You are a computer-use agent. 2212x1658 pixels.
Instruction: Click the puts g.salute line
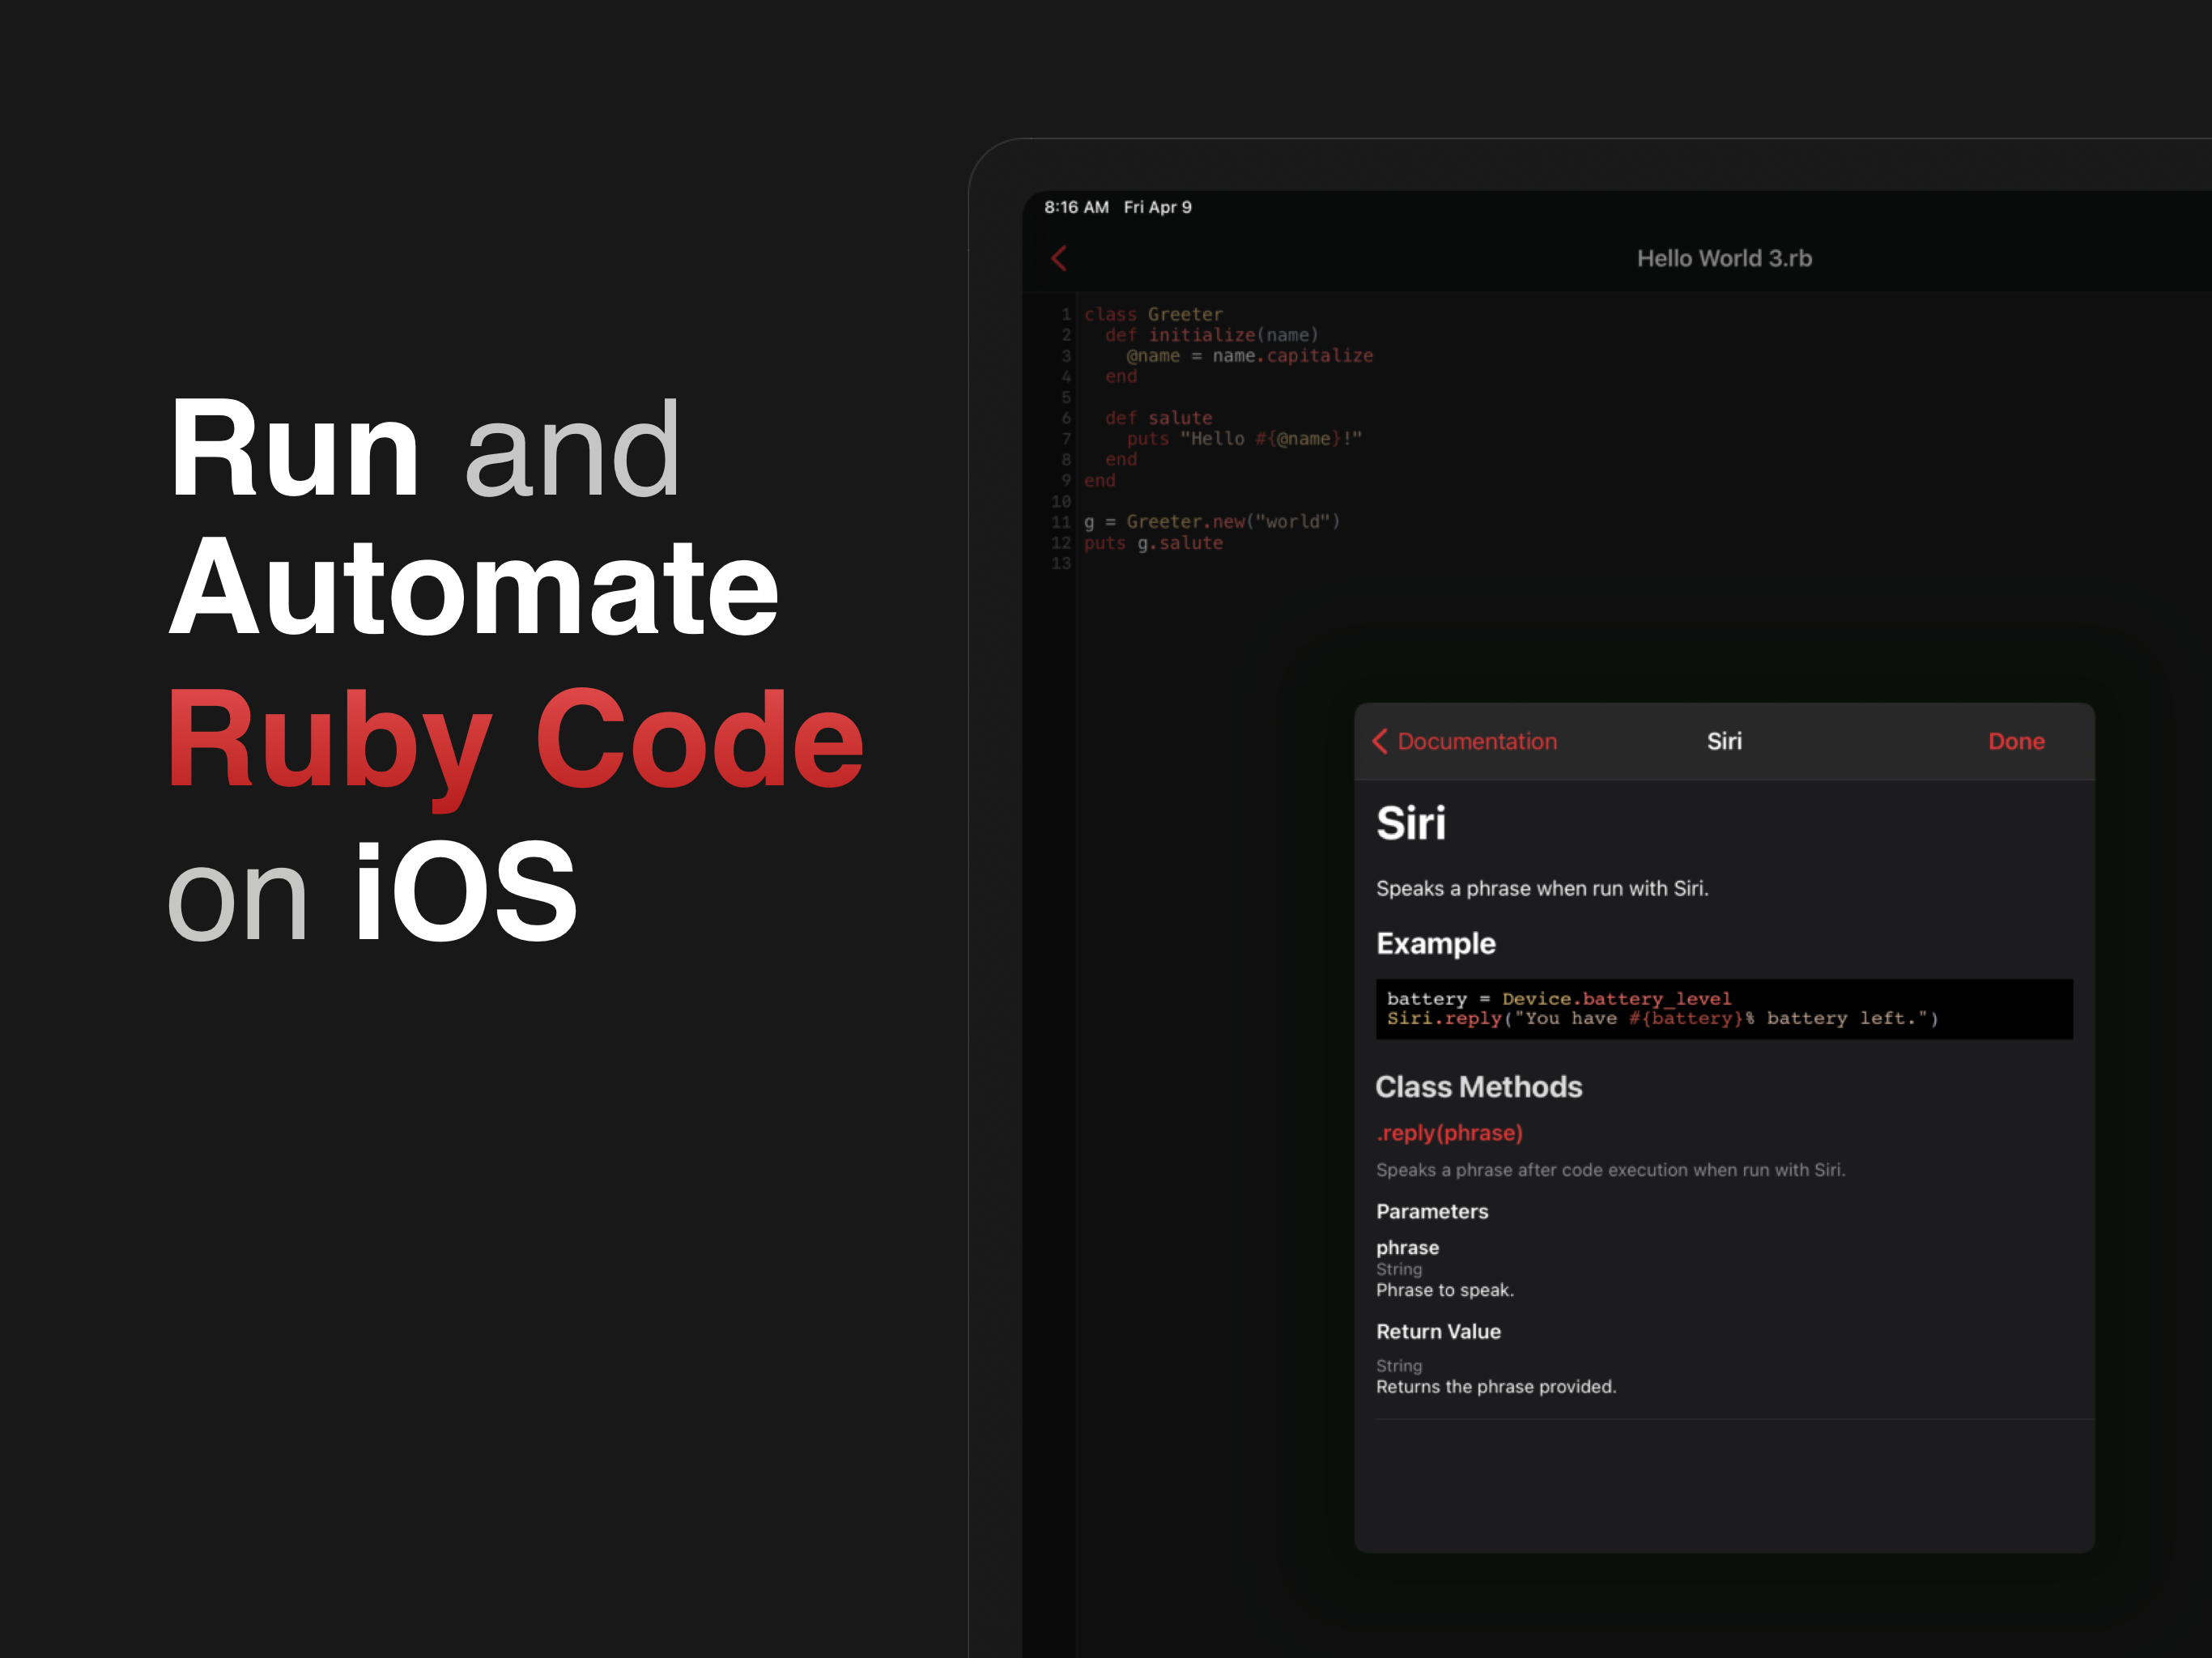coord(1153,543)
